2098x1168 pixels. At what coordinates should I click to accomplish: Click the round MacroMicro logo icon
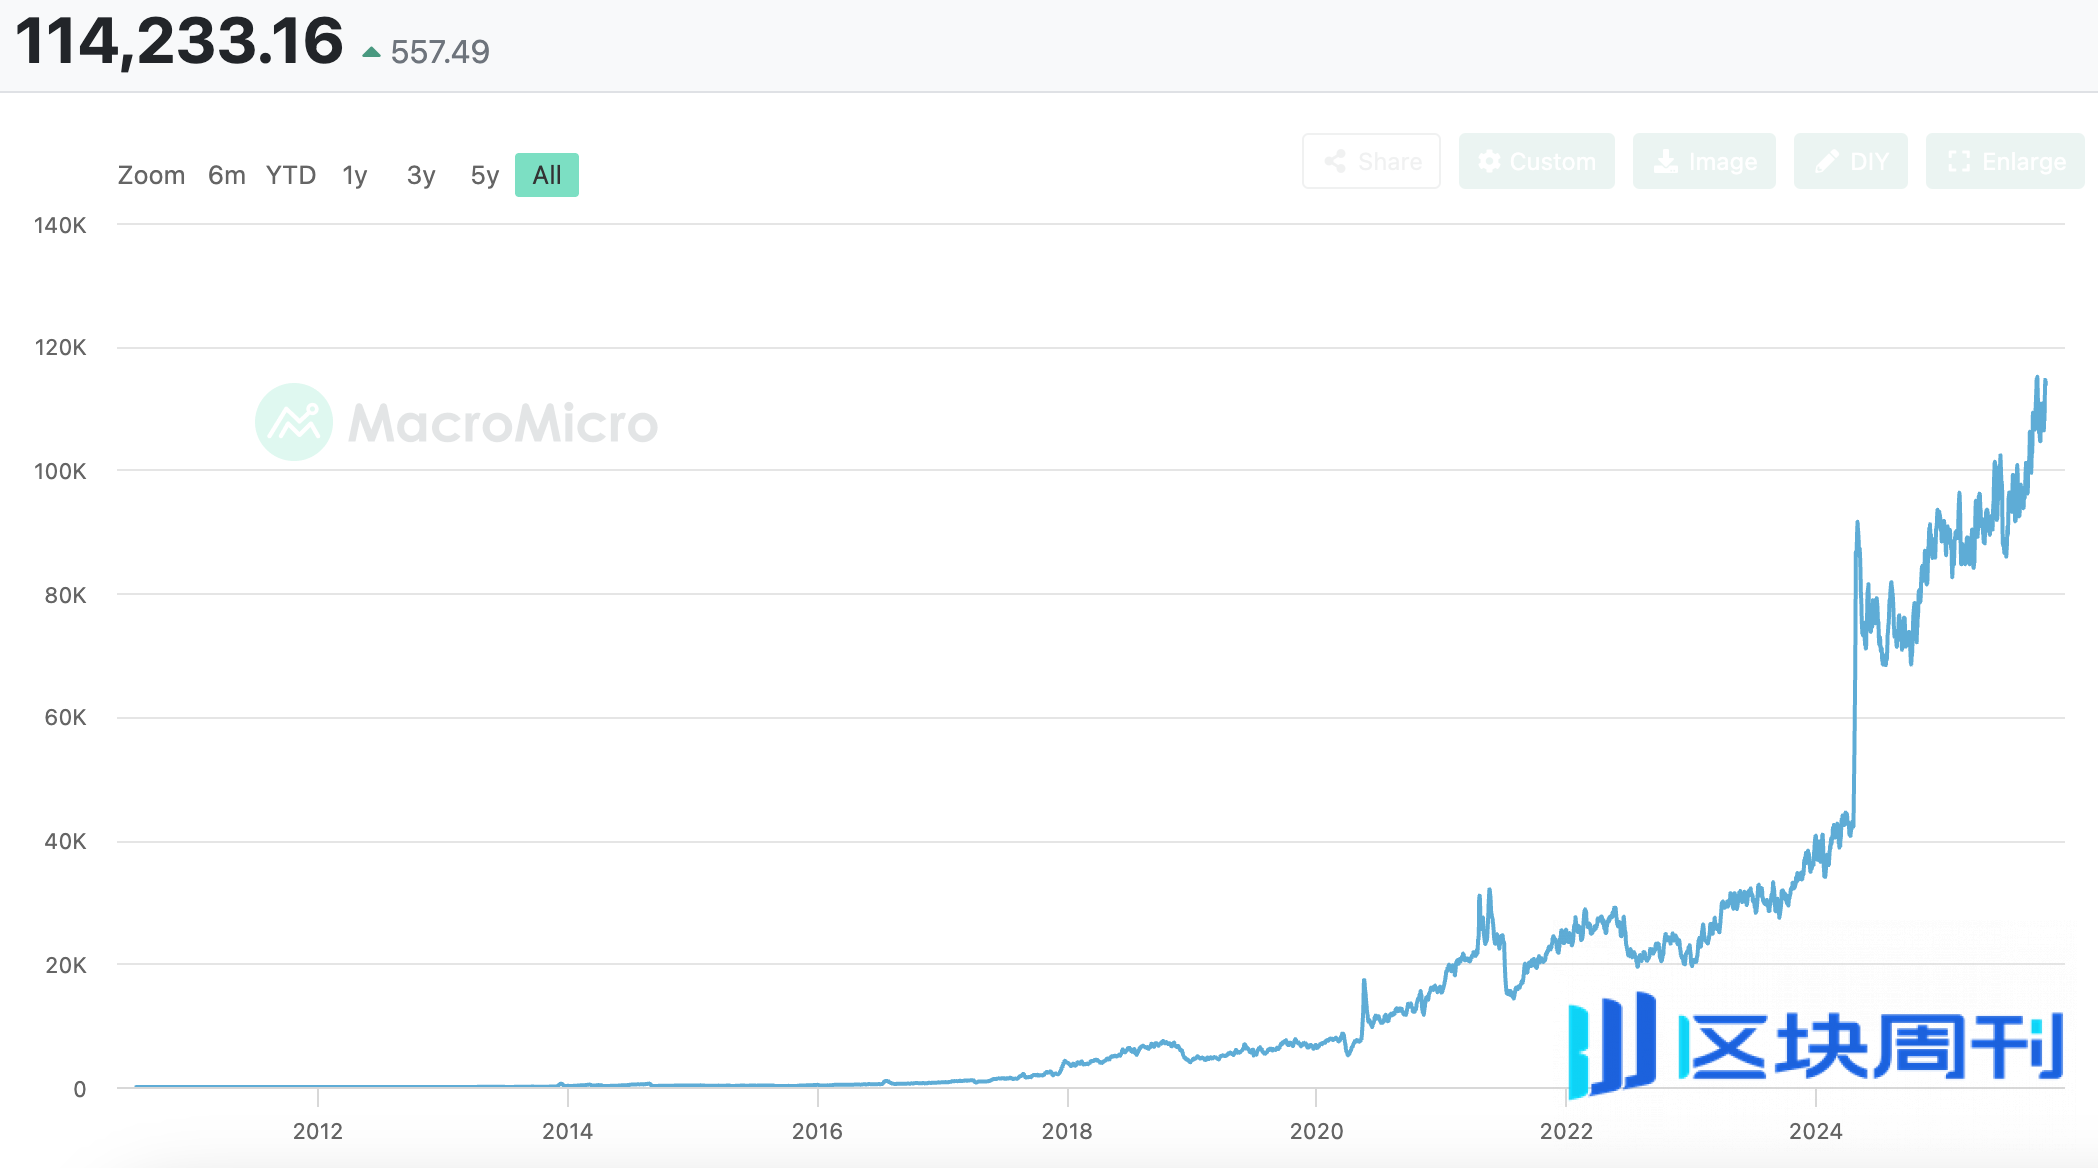[x=294, y=422]
